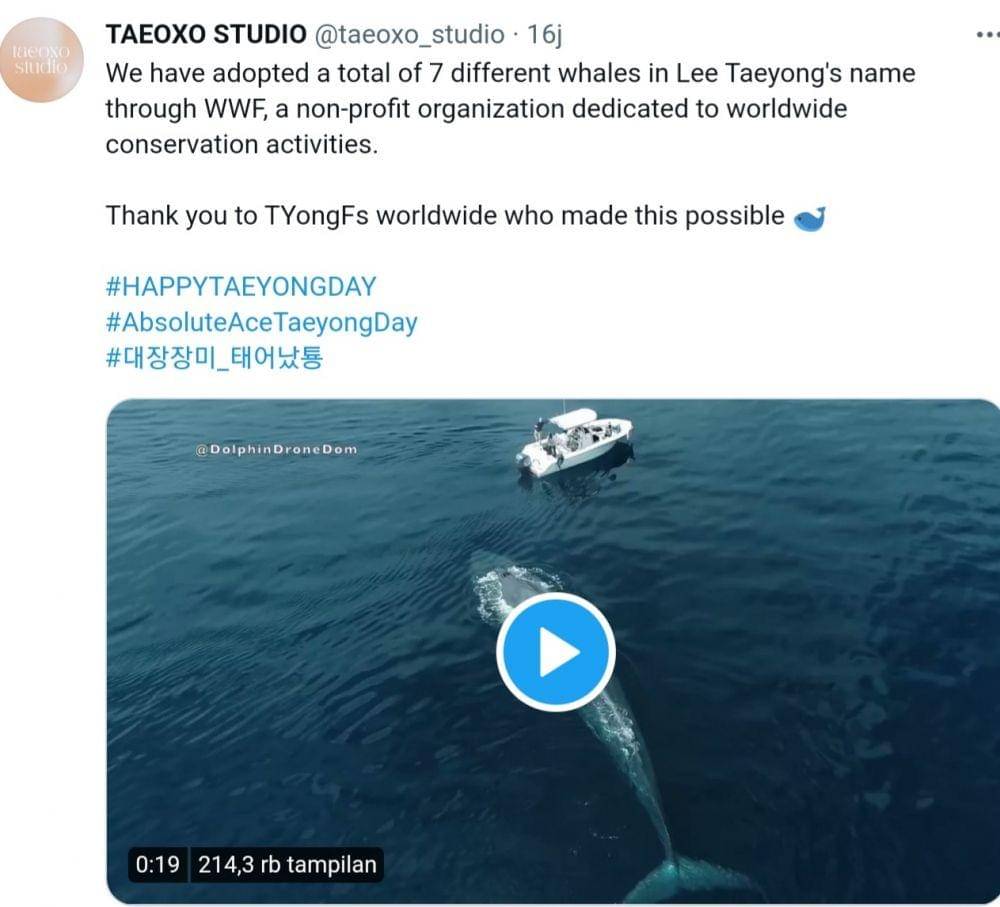Click the 'Thank you to TYongFs' line
This screenshot has height=907, width=1000.
445,215
